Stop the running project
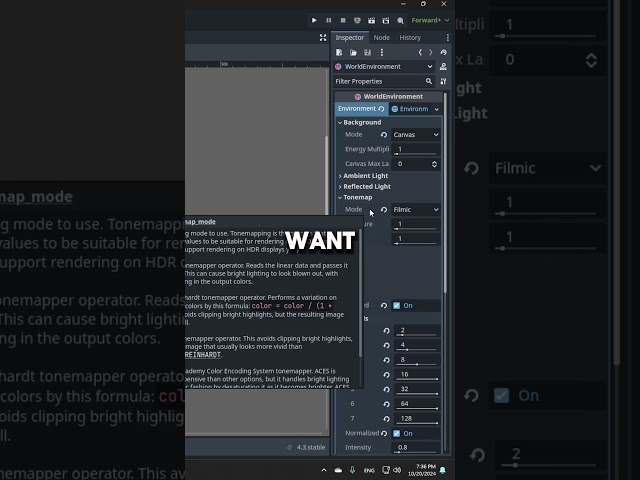The height and width of the screenshot is (480, 640). click(x=343, y=20)
